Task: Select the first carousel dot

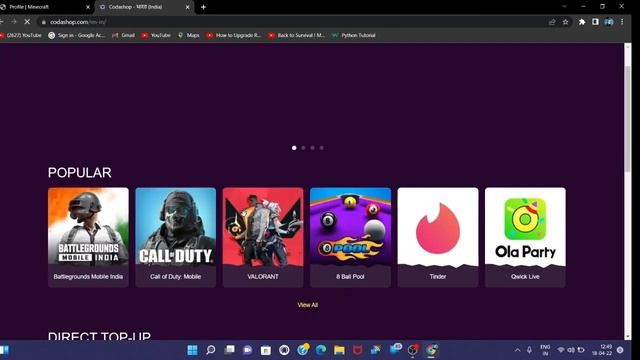Action: [294, 148]
